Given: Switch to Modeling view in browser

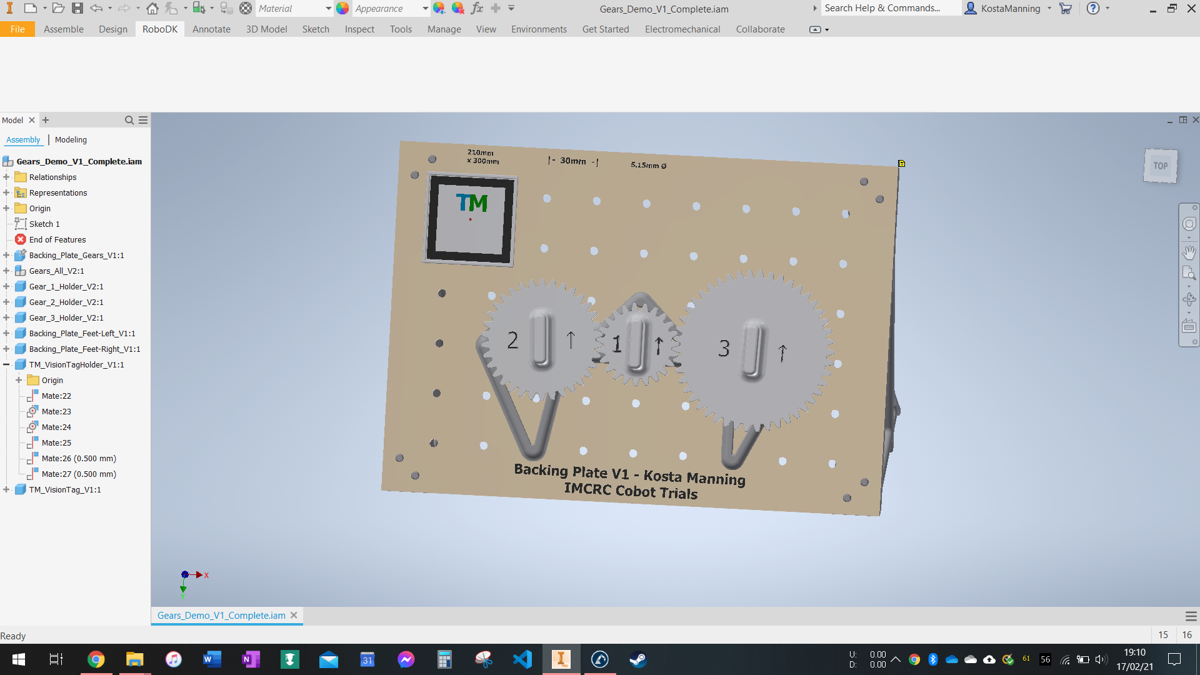Looking at the screenshot, I should [x=70, y=140].
